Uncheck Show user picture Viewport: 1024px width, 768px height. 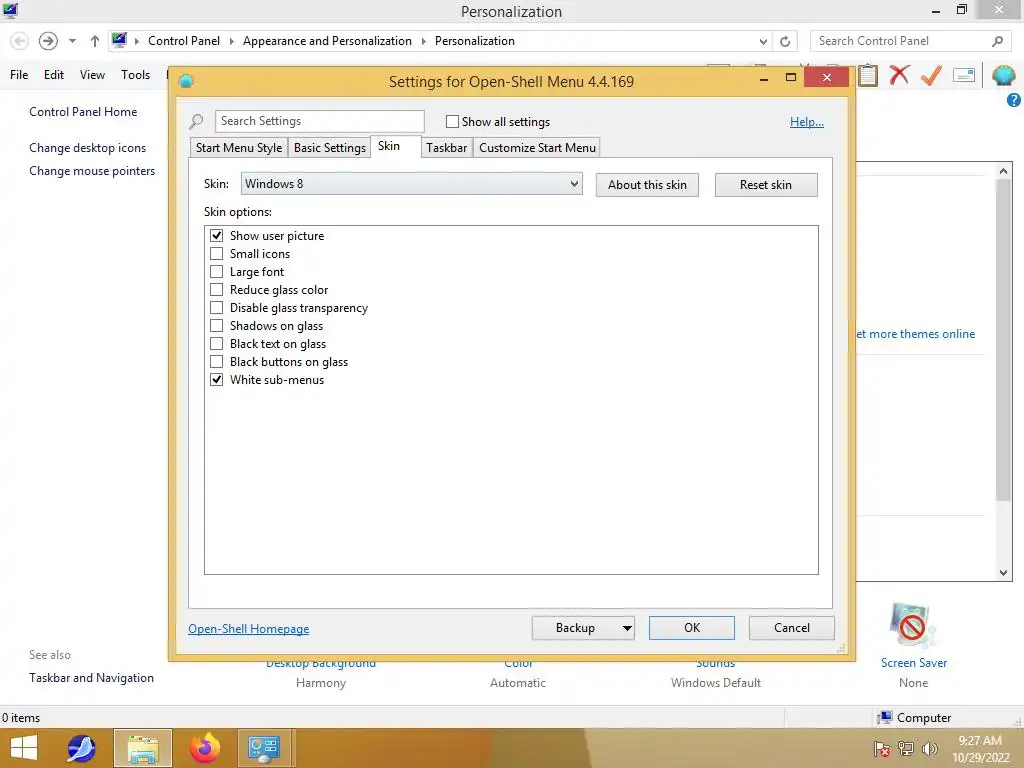(216, 236)
